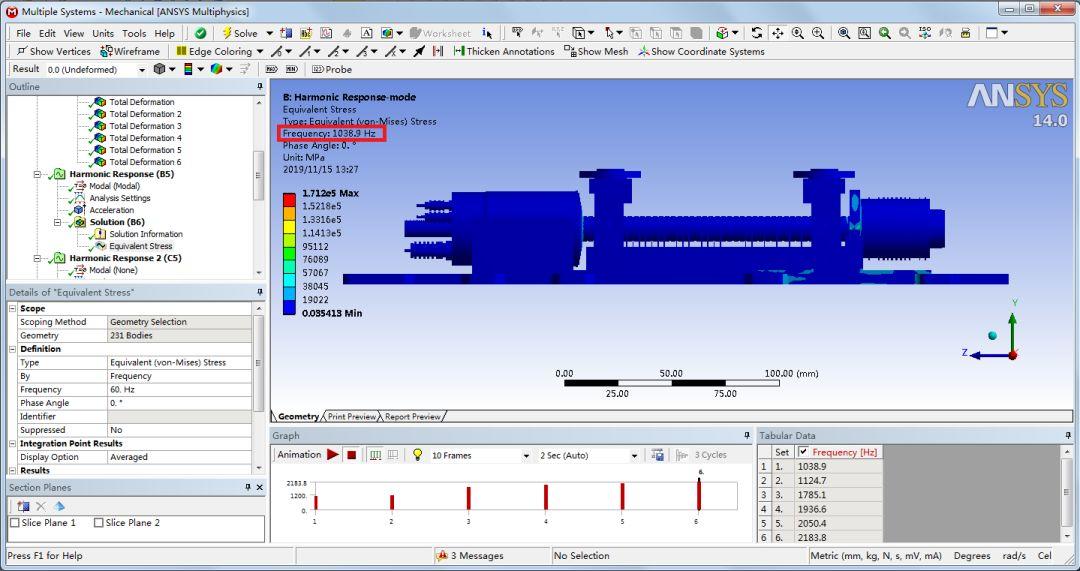Open the Units menu
Screen dimensions: 1080x571
pos(103,33)
